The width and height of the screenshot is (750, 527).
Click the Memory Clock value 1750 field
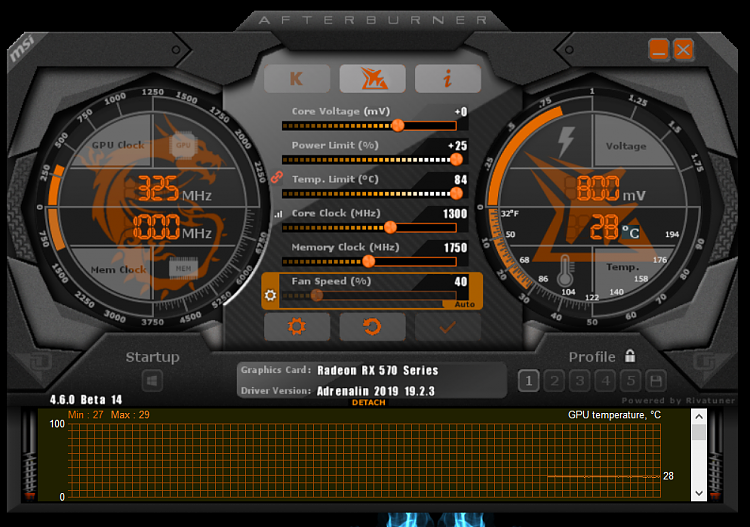point(455,248)
